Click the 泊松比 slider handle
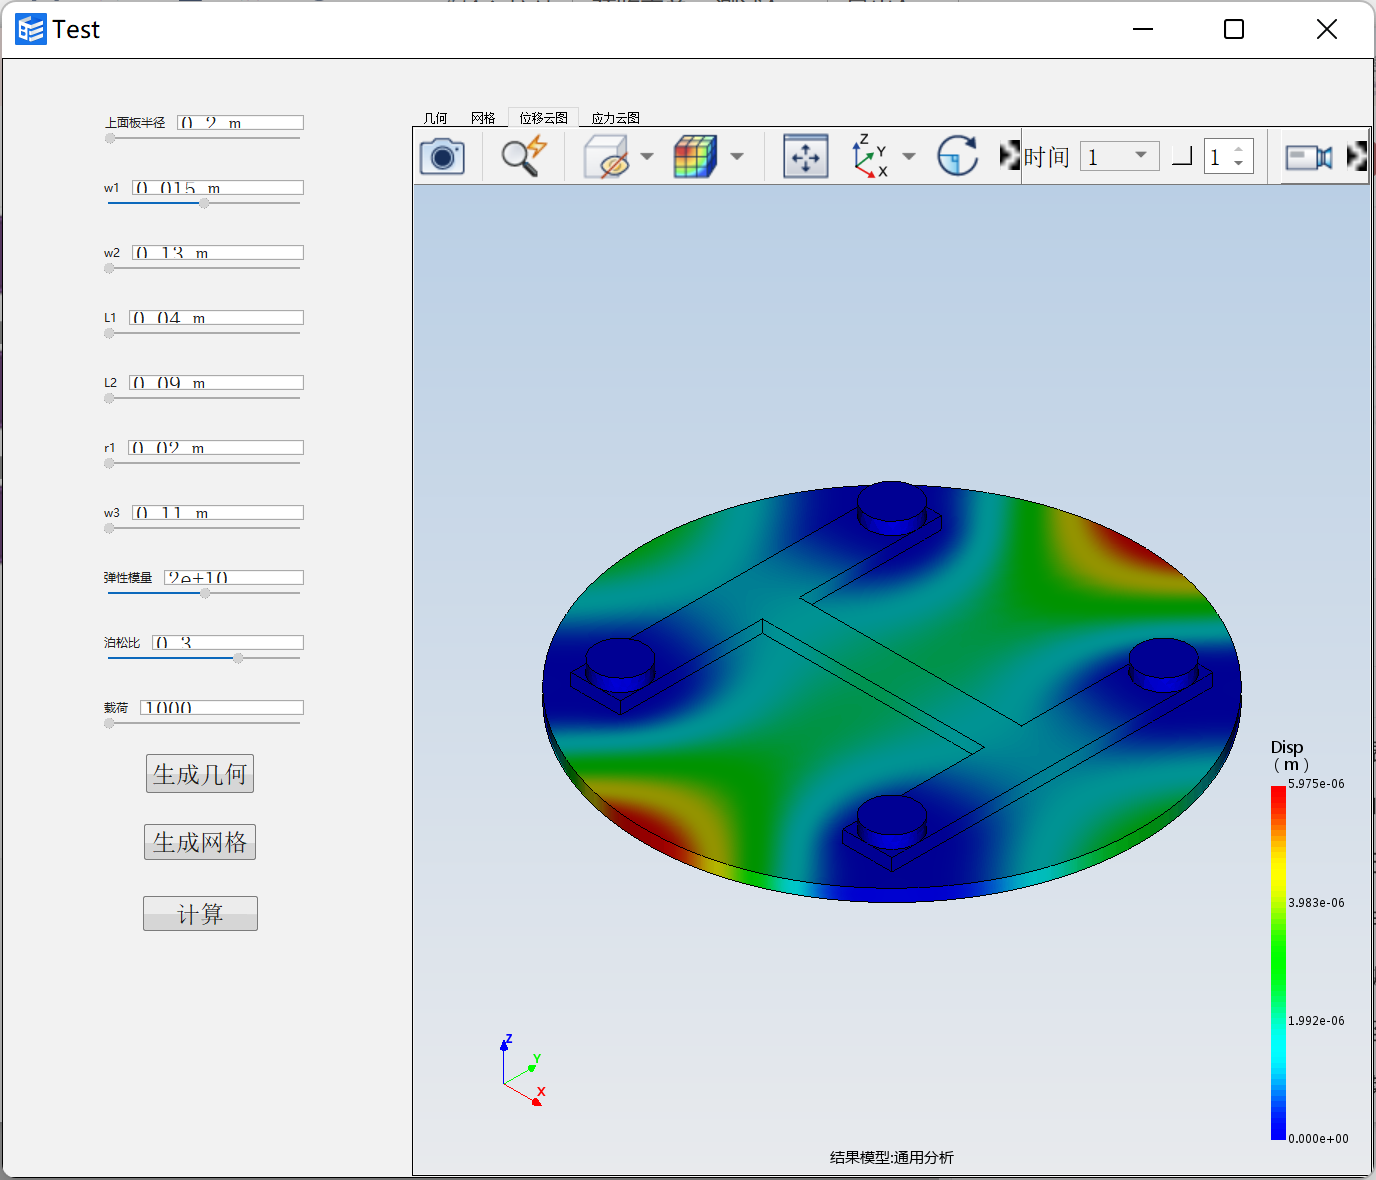Screen dimensions: 1376x1180 coord(238,658)
